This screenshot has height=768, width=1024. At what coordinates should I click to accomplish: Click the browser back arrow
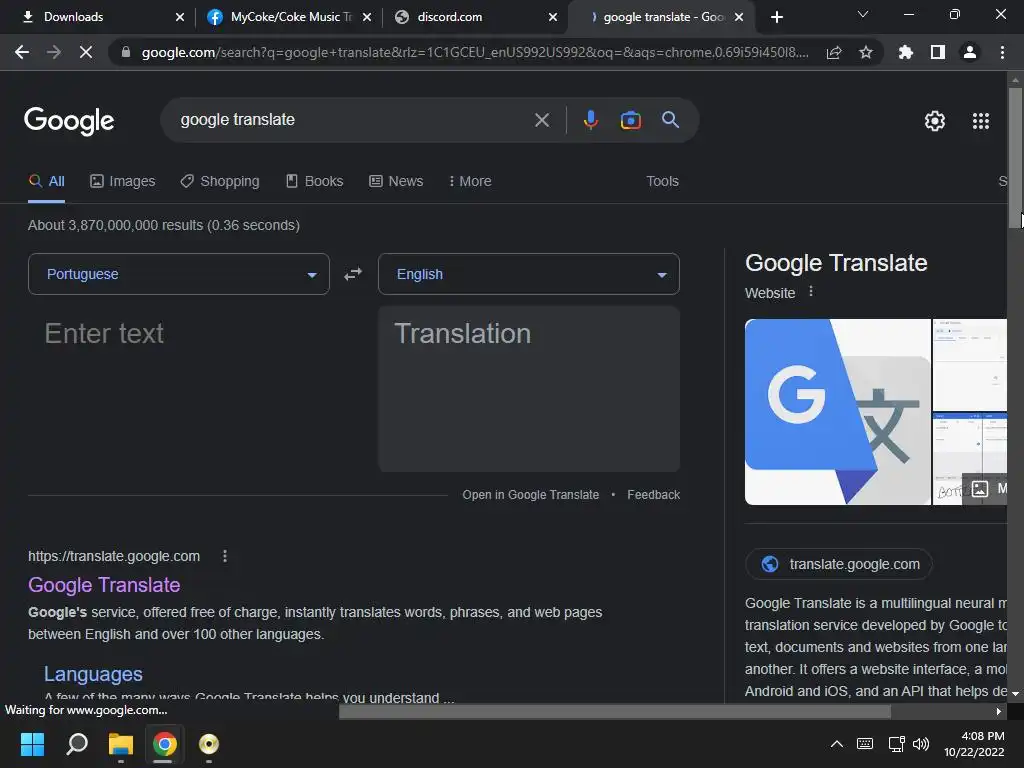click(x=22, y=52)
